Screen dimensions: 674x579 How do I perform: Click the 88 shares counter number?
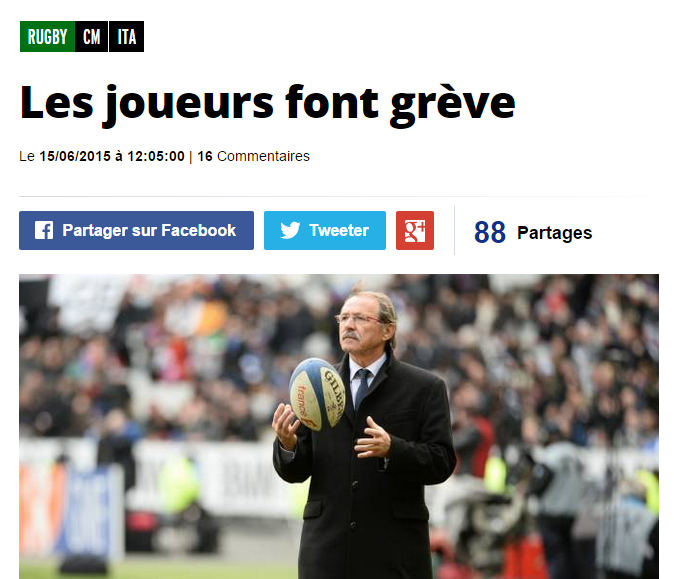tap(490, 232)
